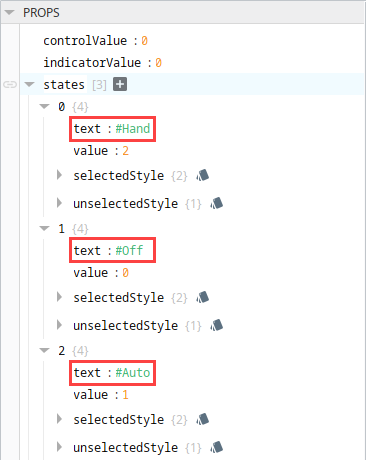Open style icon for state 0 unselectedStyle
The width and height of the screenshot is (366, 460).
point(217,203)
